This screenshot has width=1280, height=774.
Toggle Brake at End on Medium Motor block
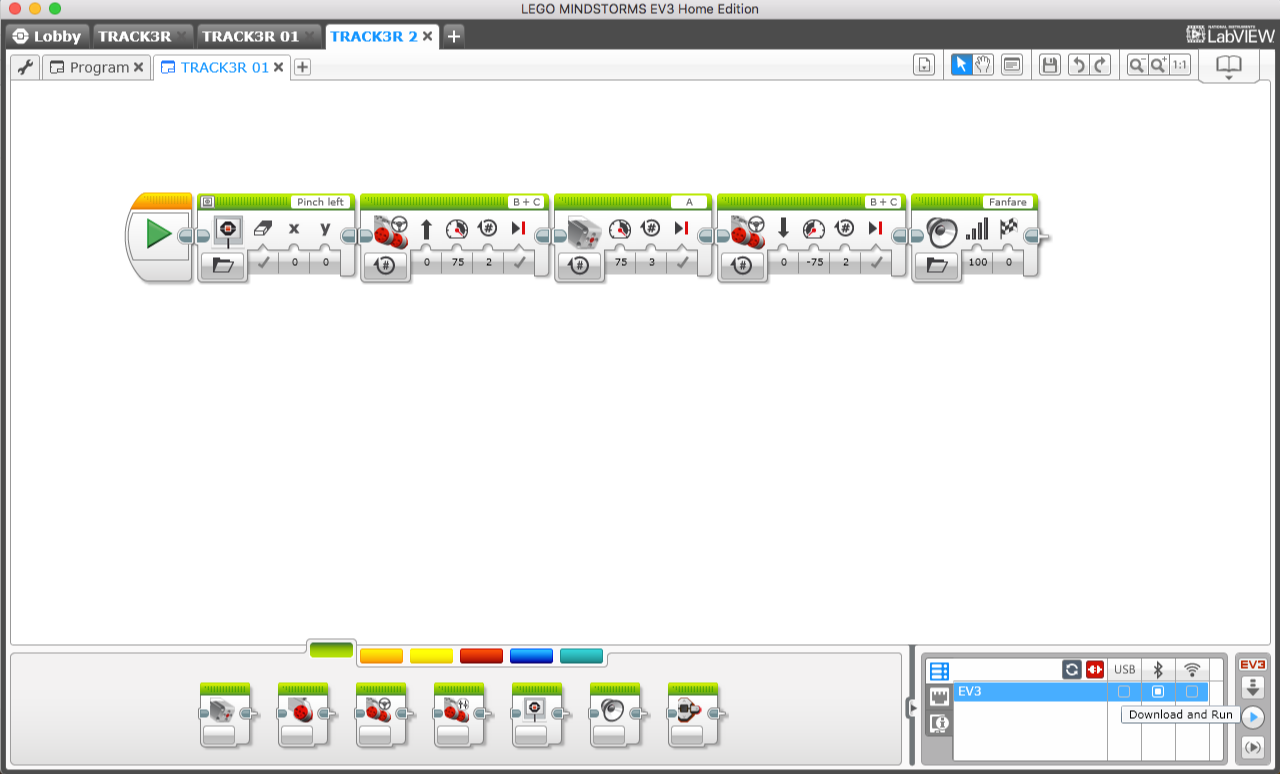[x=682, y=264]
